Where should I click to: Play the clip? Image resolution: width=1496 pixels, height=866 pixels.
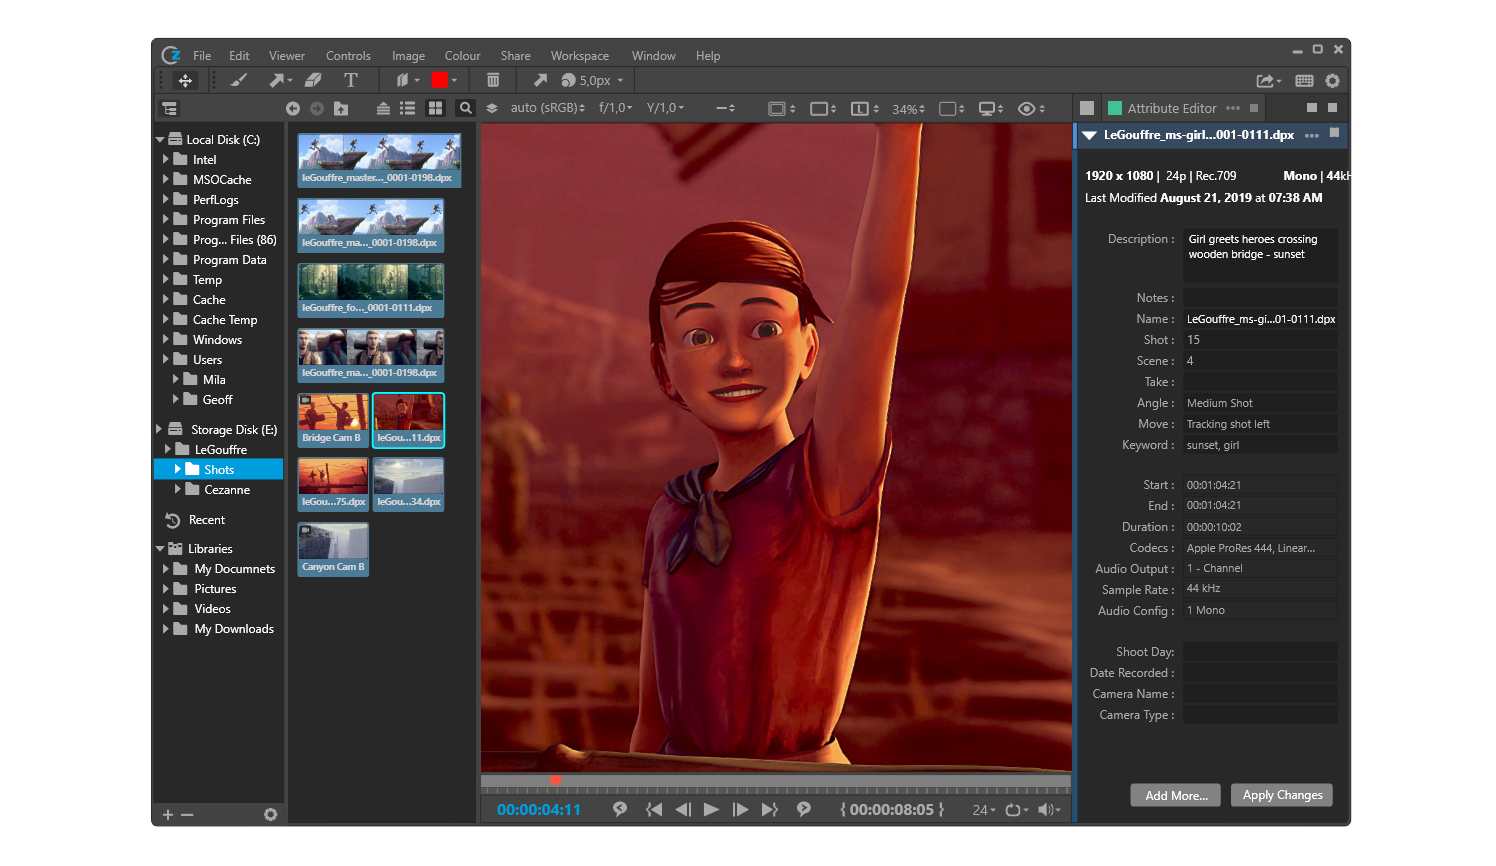(x=711, y=810)
